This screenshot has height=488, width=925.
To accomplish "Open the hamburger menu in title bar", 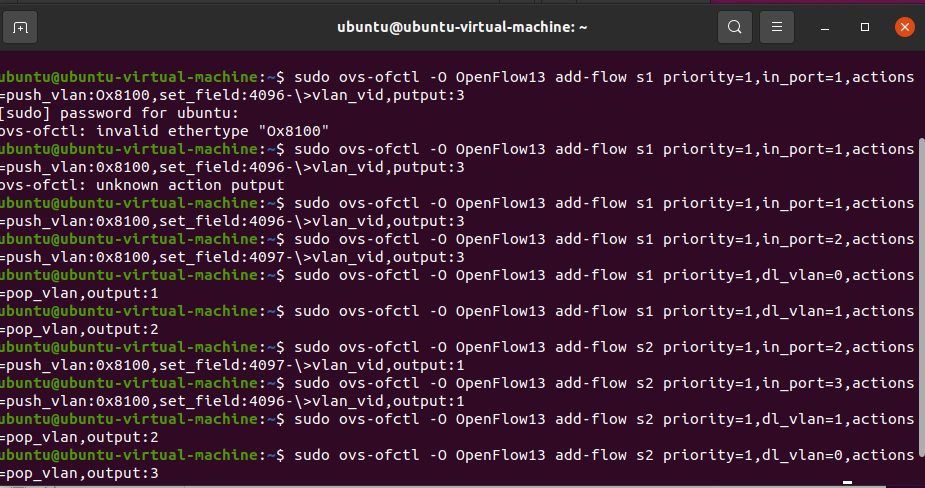I will coord(777,27).
